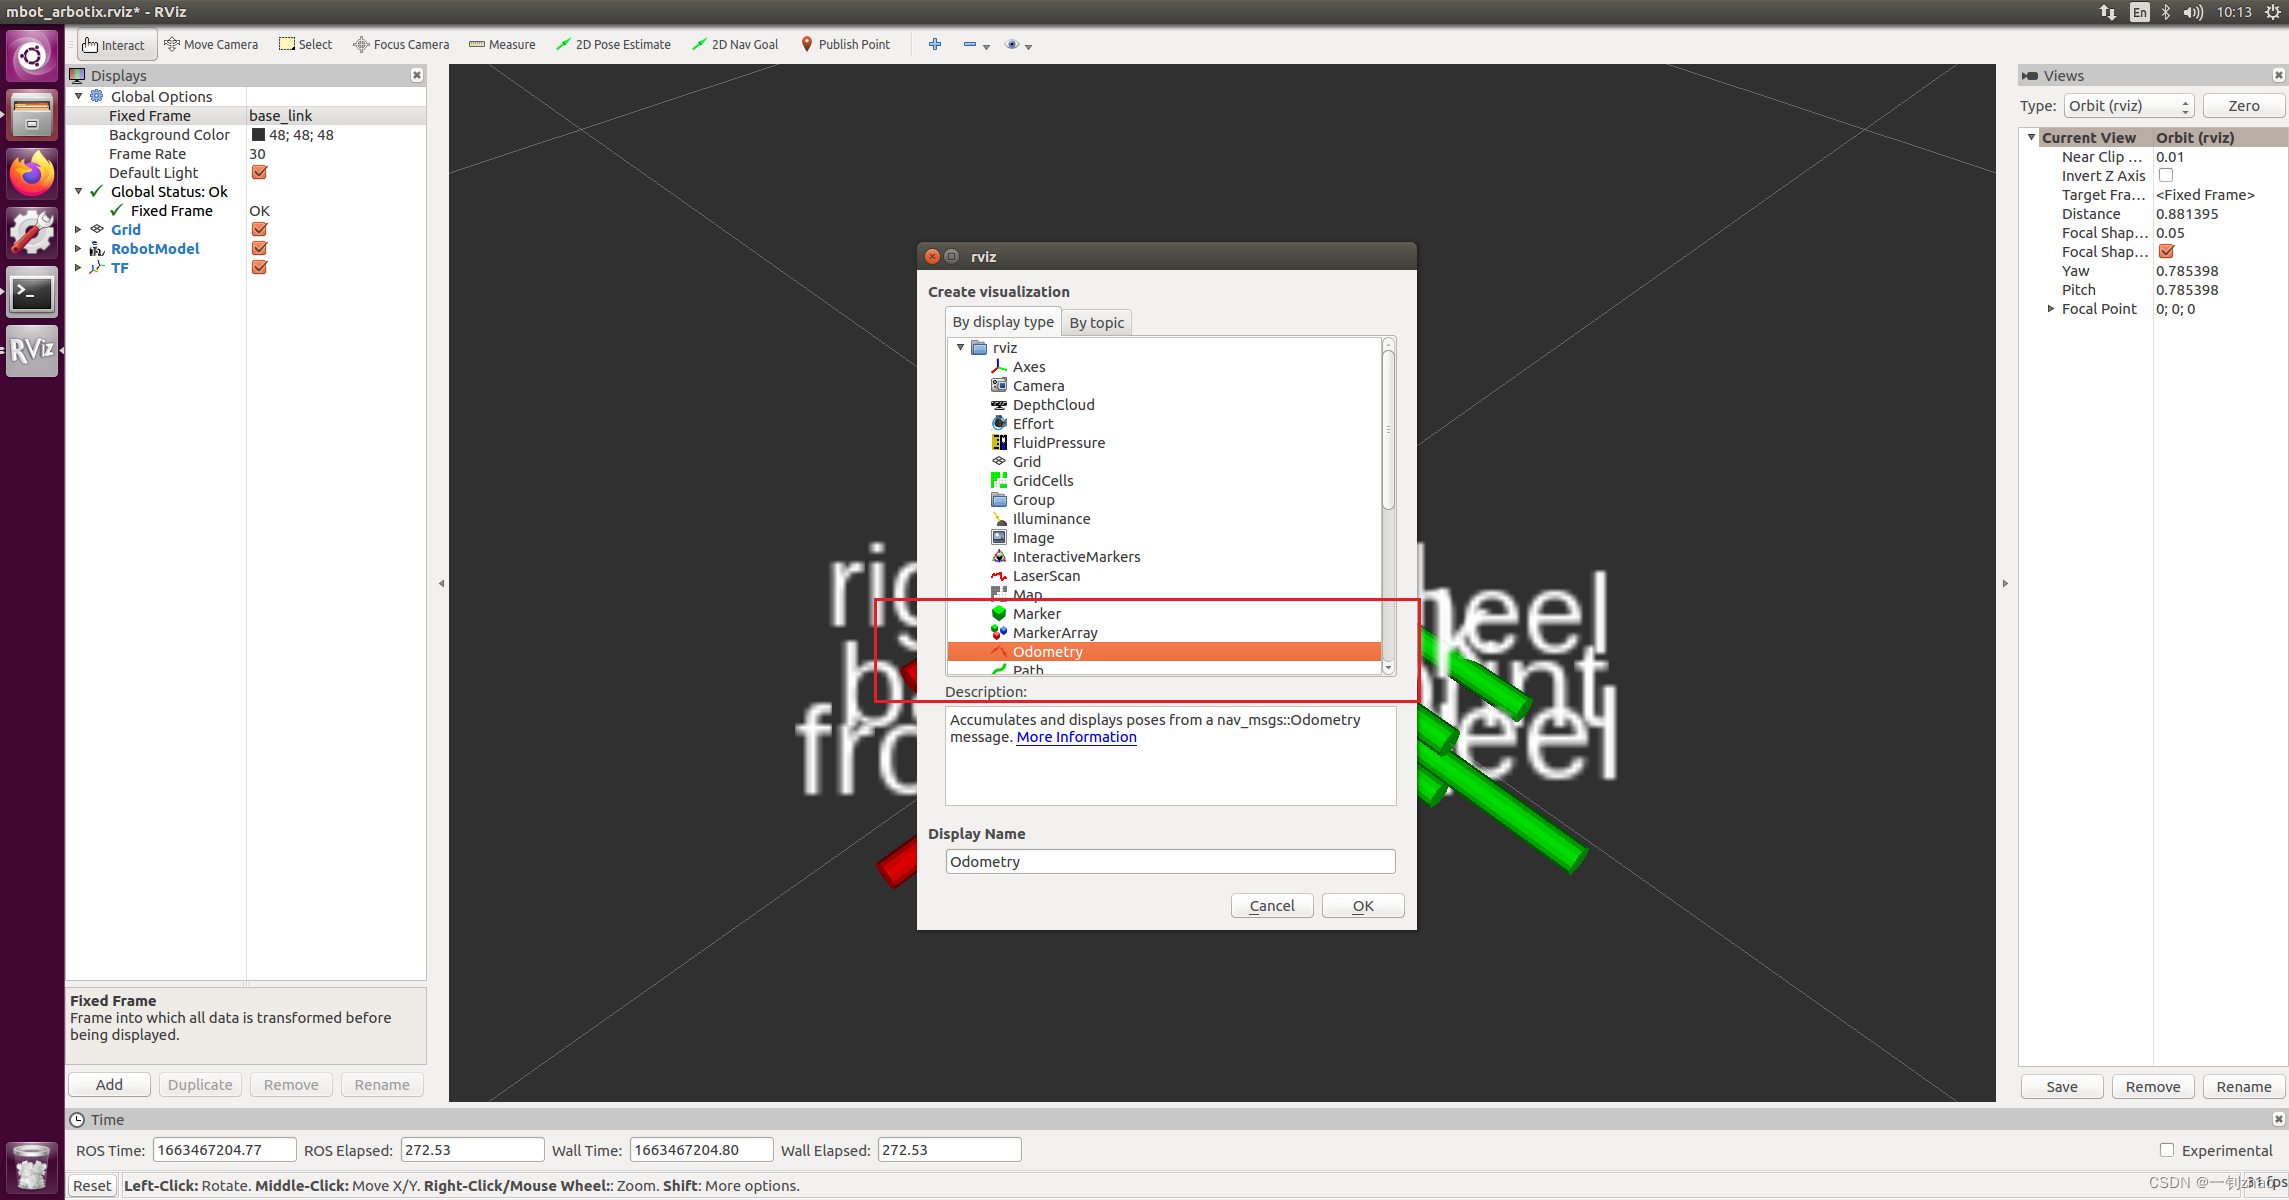Switch to By display type tab

click(1002, 322)
